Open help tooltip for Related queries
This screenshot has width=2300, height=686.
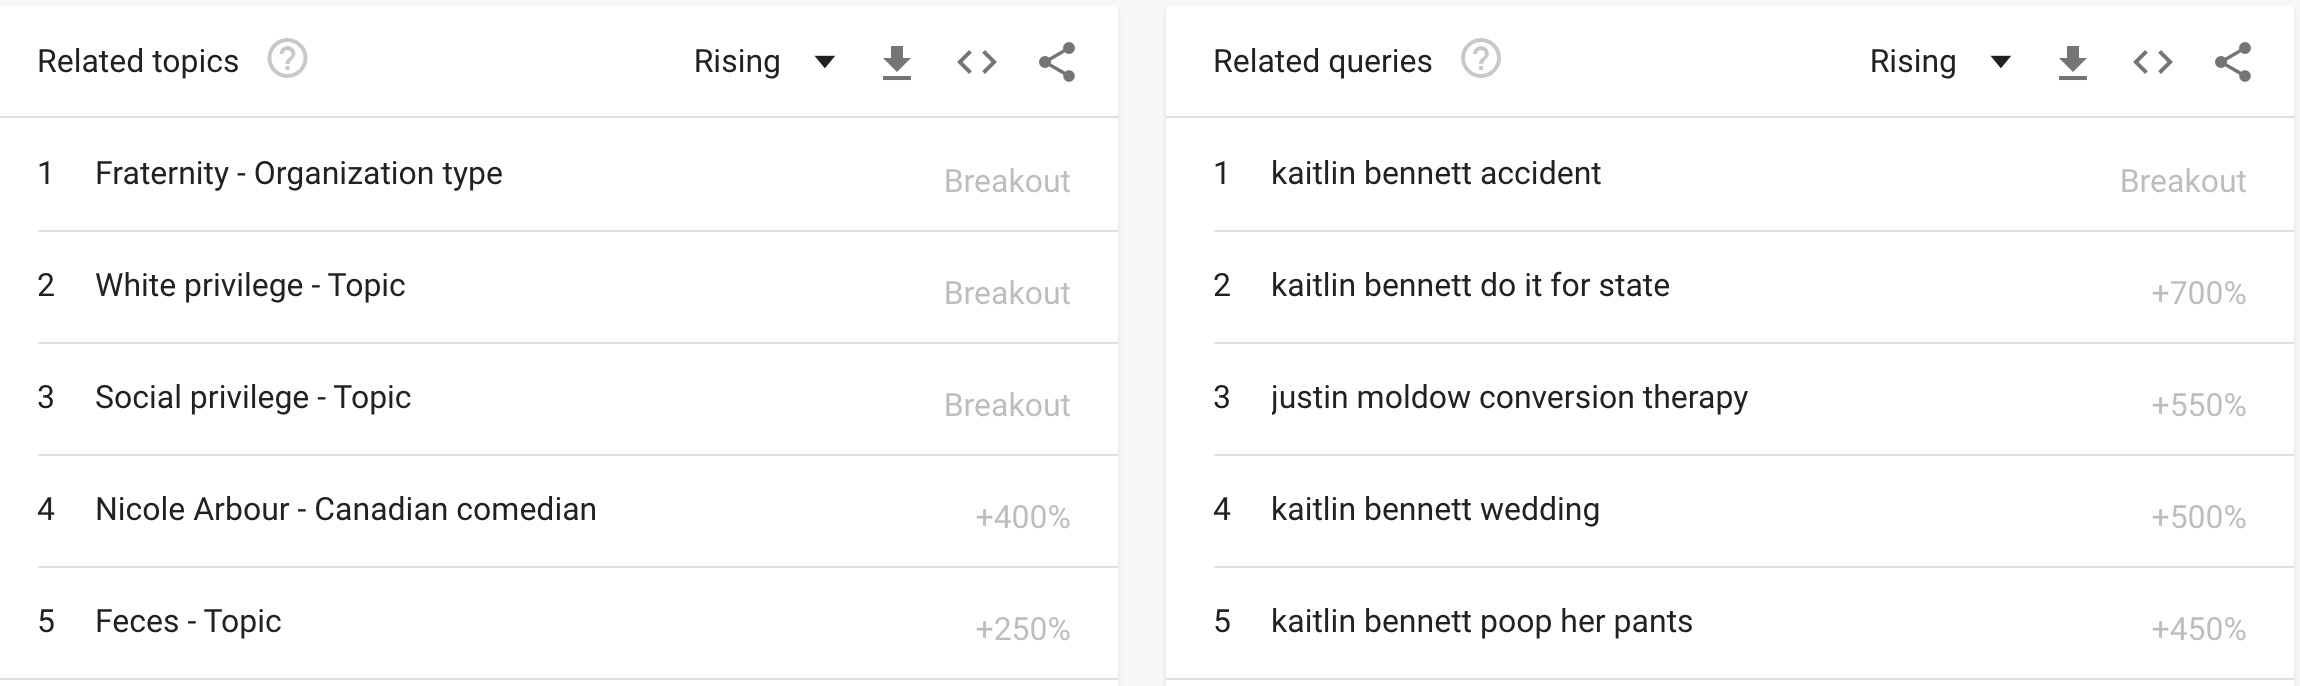tap(1481, 59)
